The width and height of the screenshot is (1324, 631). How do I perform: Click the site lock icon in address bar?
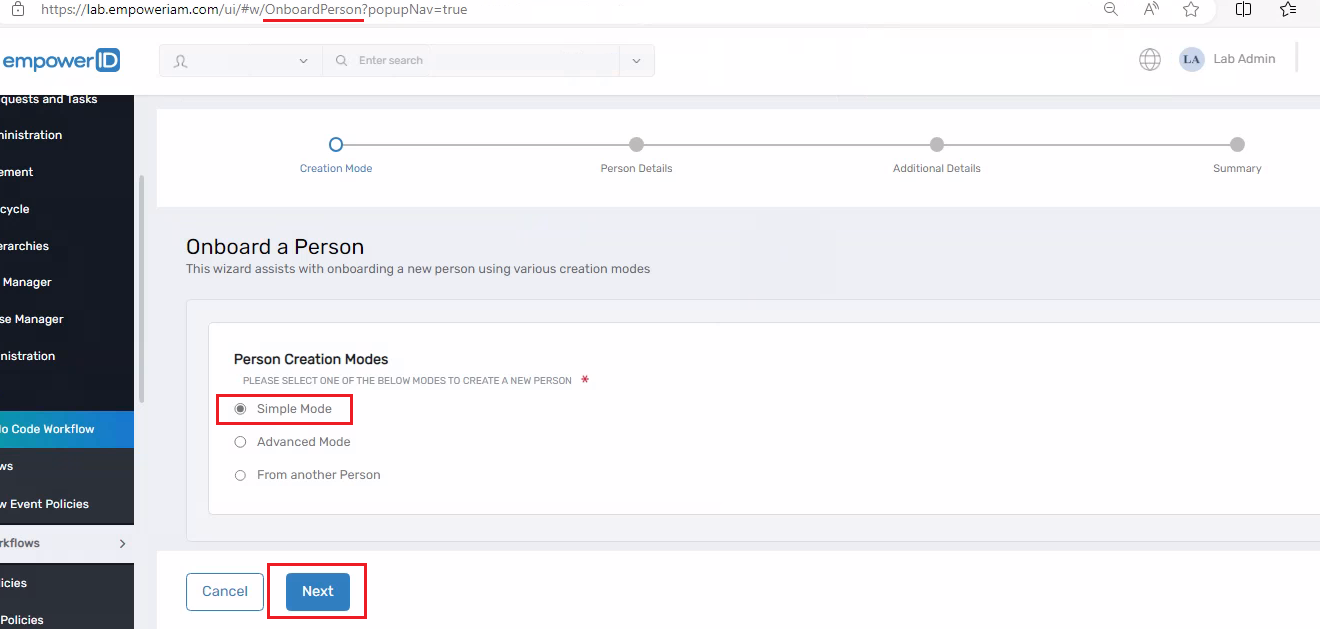pyautogui.click(x=17, y=9)
